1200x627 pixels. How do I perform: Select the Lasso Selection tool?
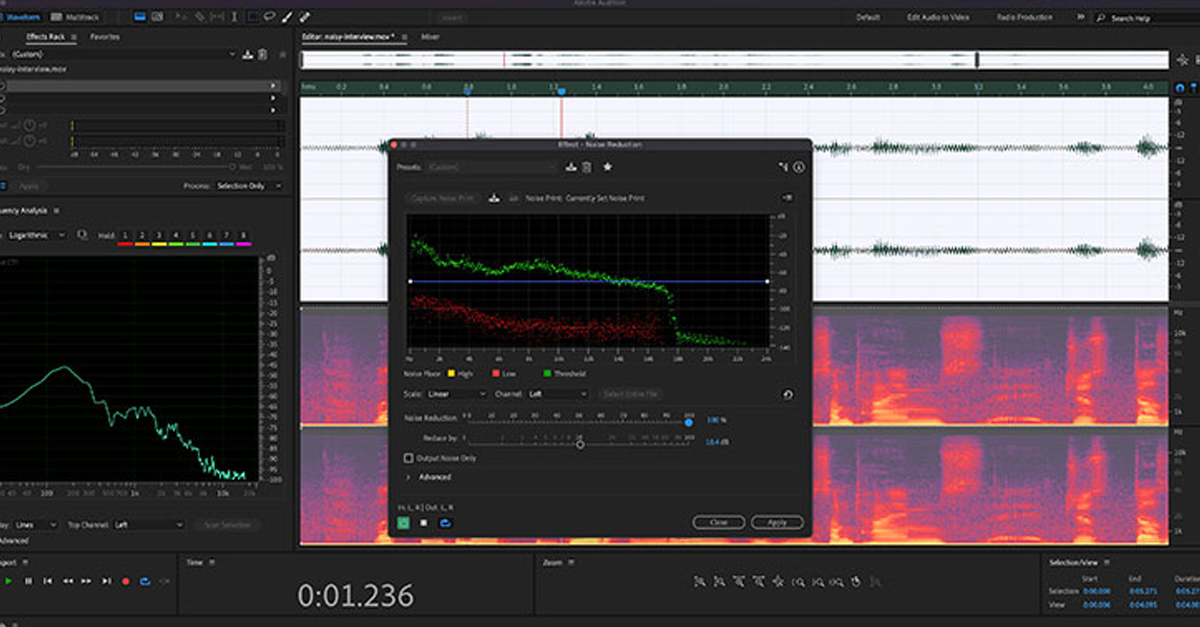270,17
